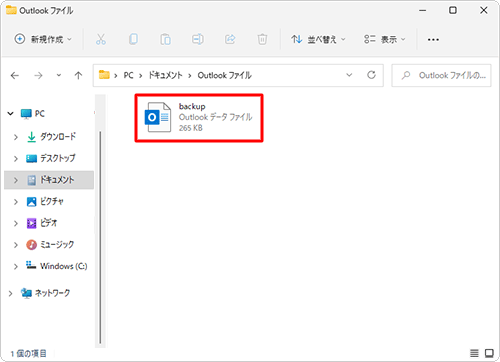This screenshot has height=362, width=500.
Task: Switch to details list view icon
Action: point(474,353)
